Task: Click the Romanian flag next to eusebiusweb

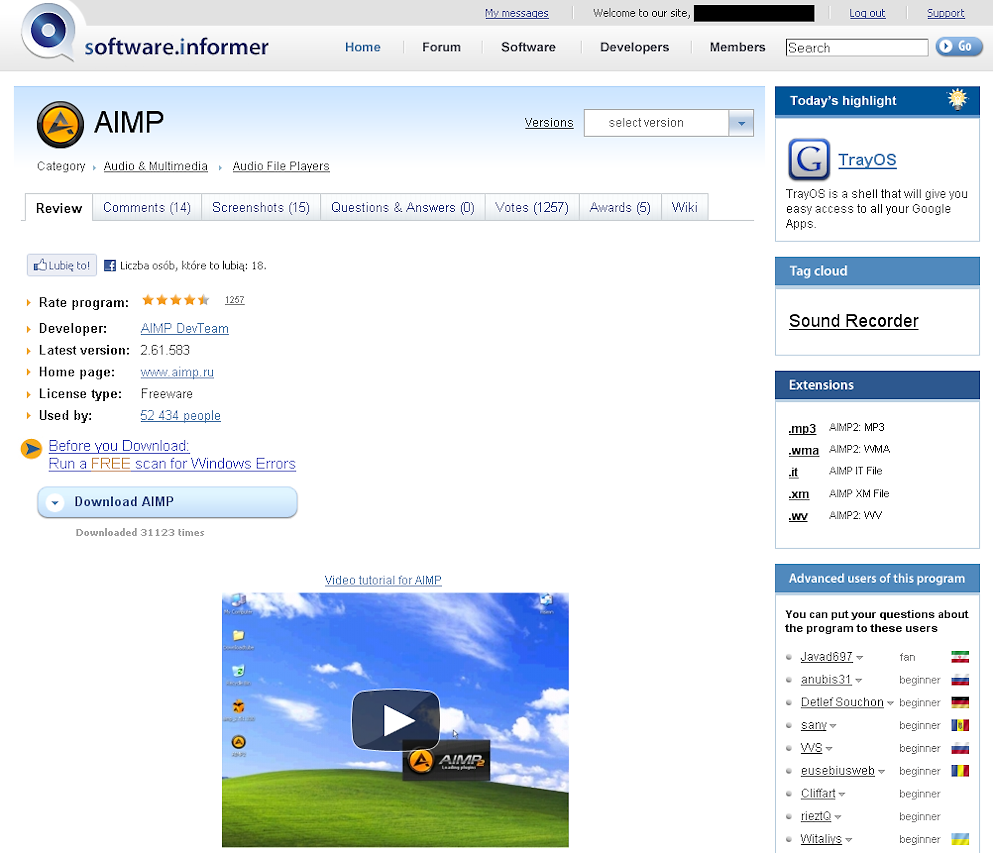Action: 960,771
